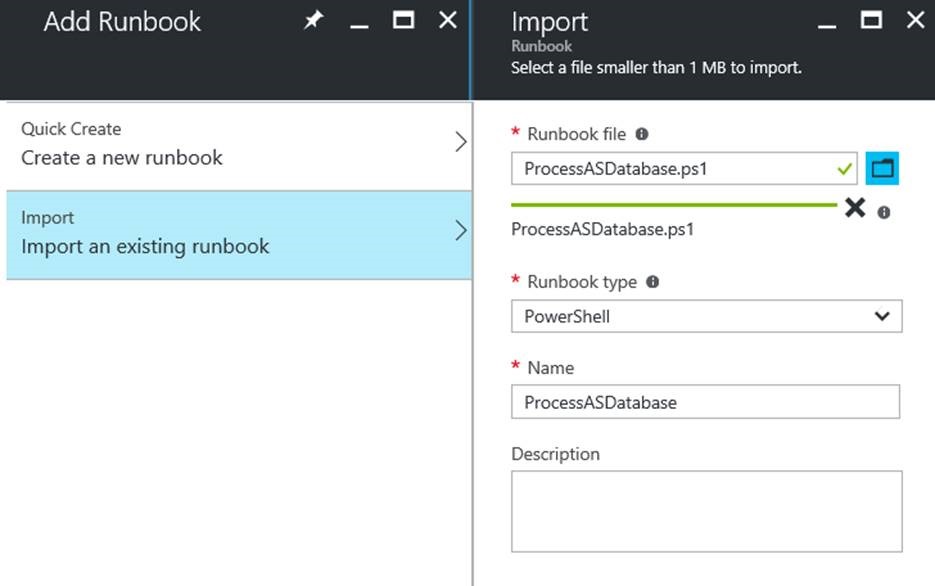
Task: Click the folder browse icon for Runbook file
Action: tap(882, 169)
